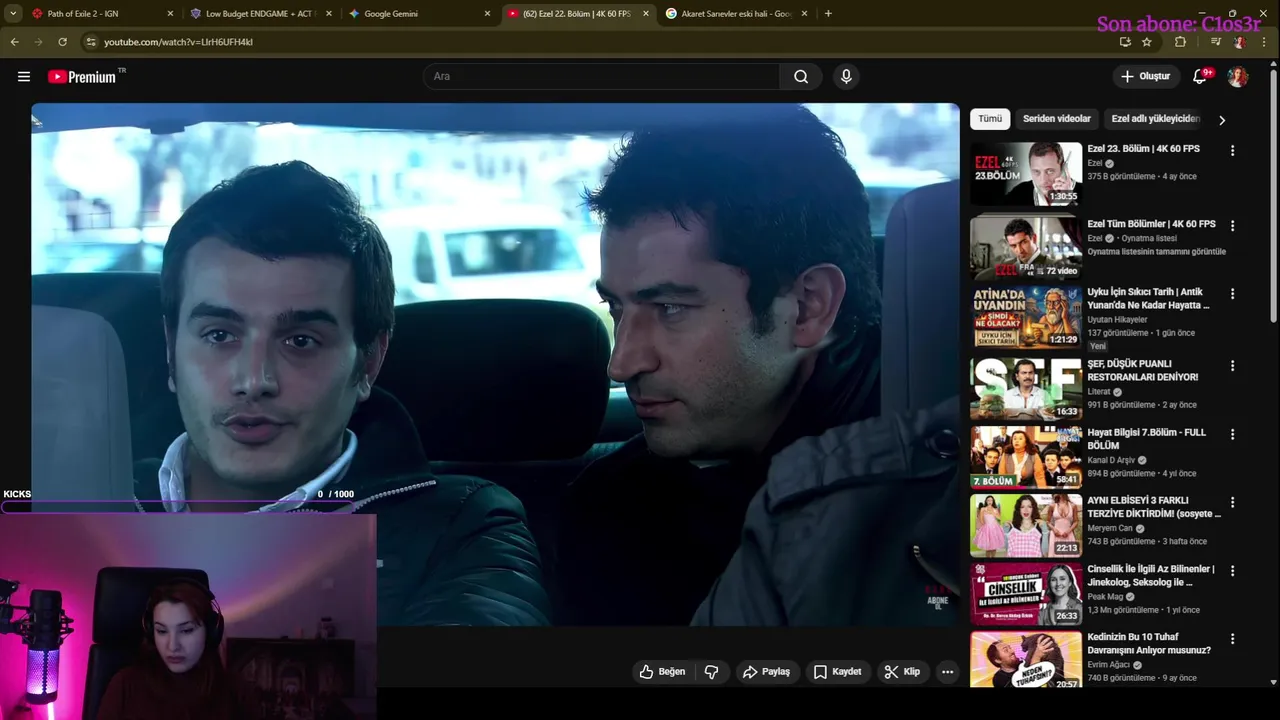The image size is (1280, 720).
Task: Bookmark this page with the star
Action: pos(1147,42)
